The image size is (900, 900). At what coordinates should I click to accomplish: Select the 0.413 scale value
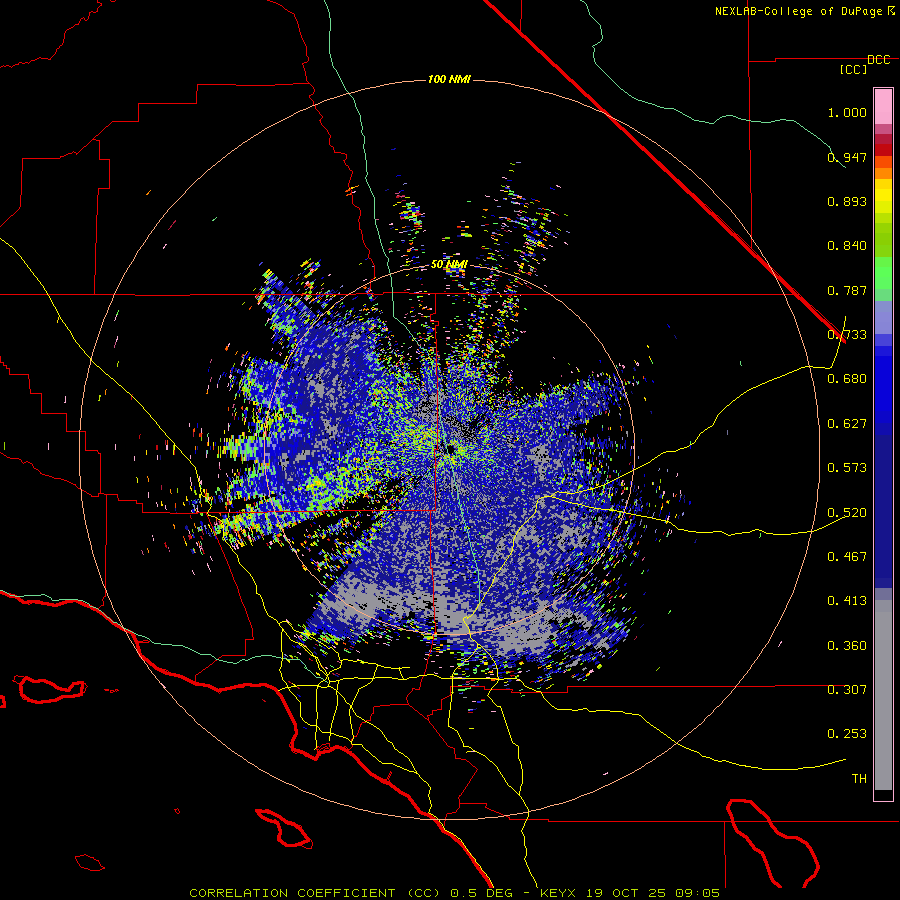(x=847, y=601)
